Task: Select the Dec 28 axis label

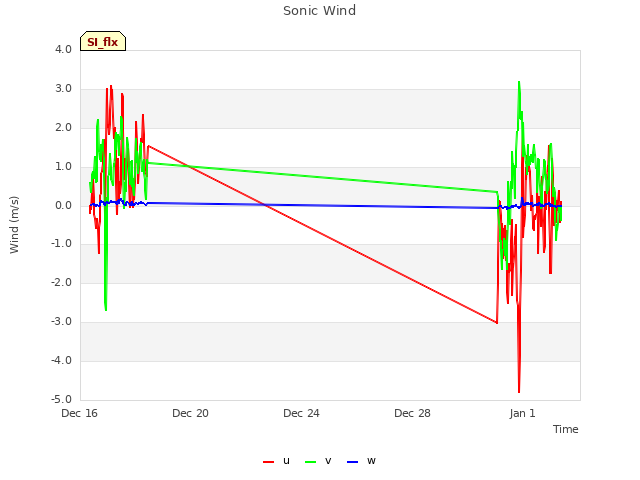Action: (412, 413)
